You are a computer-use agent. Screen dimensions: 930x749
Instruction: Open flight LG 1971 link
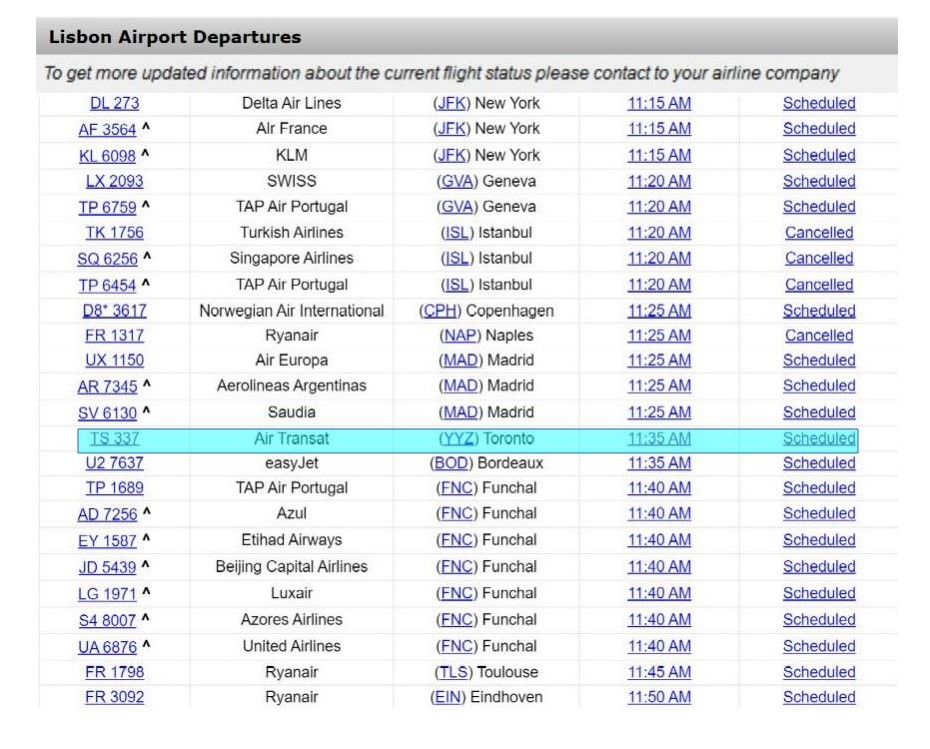click(107, 594)
